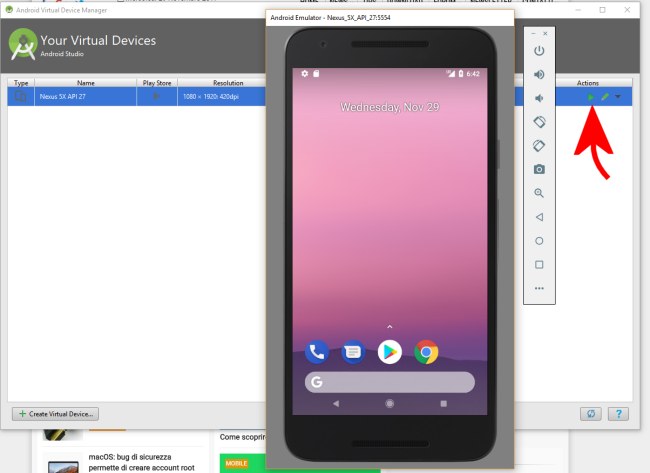Click the Back triangle in the emulator toolbar

539,217
